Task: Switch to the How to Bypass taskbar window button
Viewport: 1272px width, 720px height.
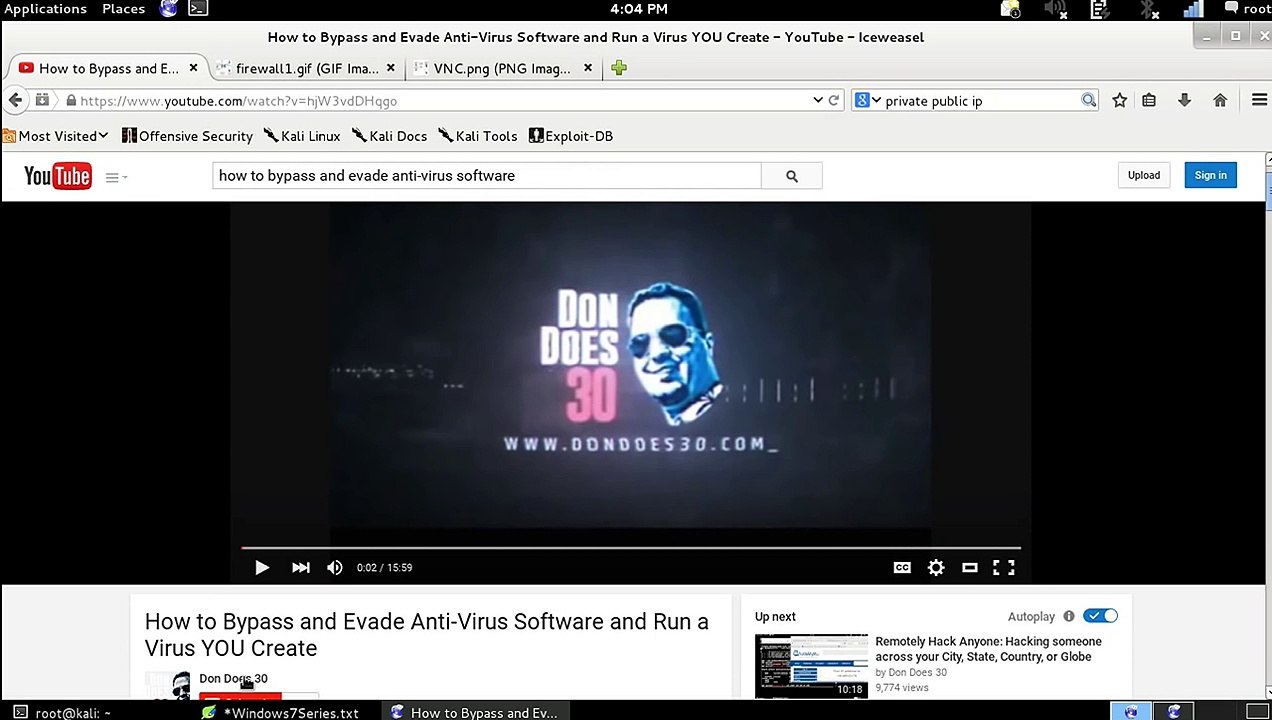Action: [474, 712]
